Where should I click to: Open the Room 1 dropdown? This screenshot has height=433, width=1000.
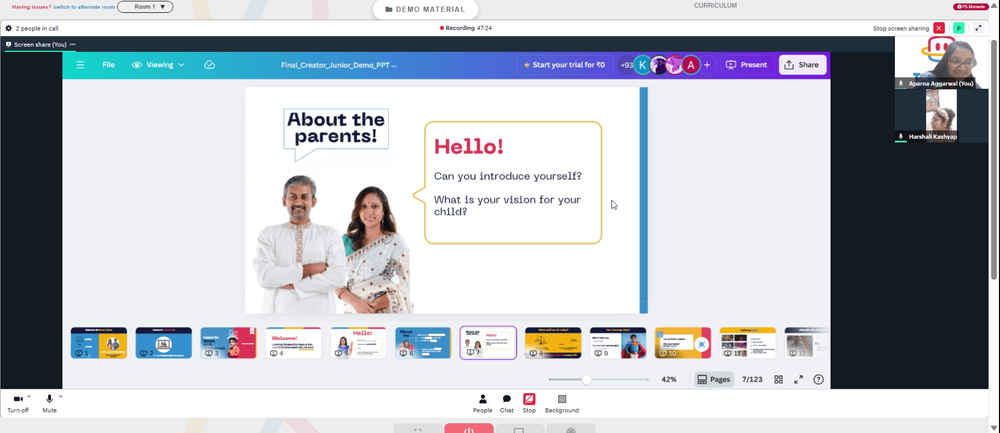click(145, 7)
